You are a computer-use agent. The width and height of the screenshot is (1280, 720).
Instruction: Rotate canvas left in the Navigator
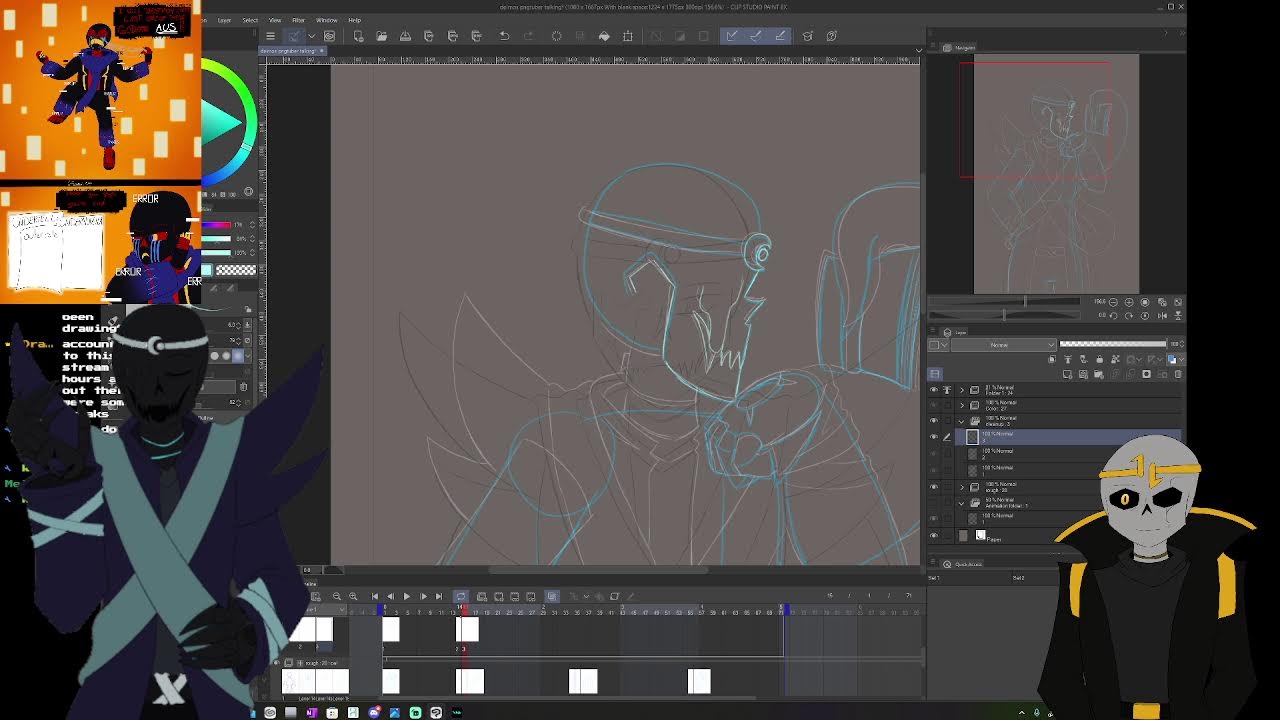pyautogui.click(x=1113, y=316)
